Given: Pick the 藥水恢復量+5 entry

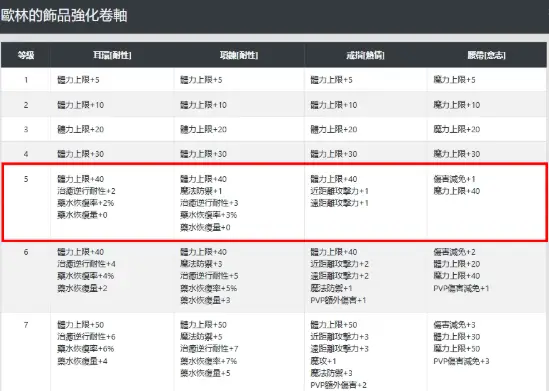Looking at the screenshot, I should pyautogui.click(x=205, y=373).
